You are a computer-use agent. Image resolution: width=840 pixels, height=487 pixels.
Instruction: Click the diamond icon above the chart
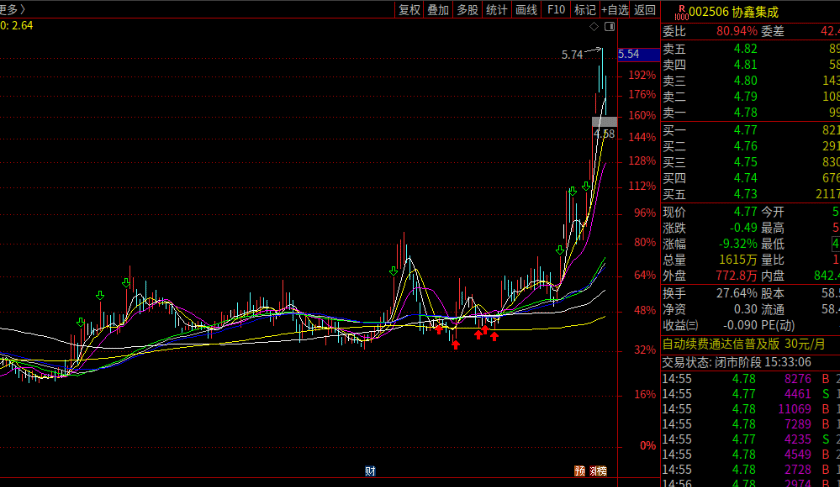(x=594, y=26)
